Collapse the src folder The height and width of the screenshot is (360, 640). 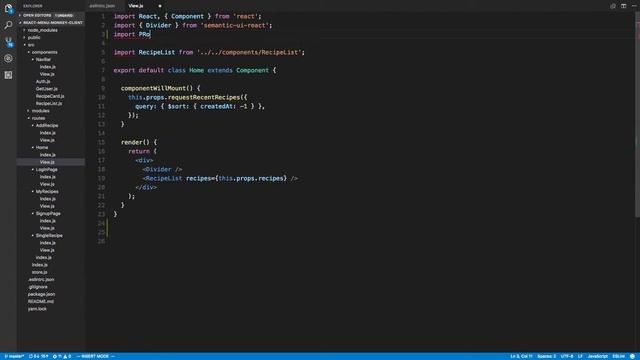coord(31,44)
